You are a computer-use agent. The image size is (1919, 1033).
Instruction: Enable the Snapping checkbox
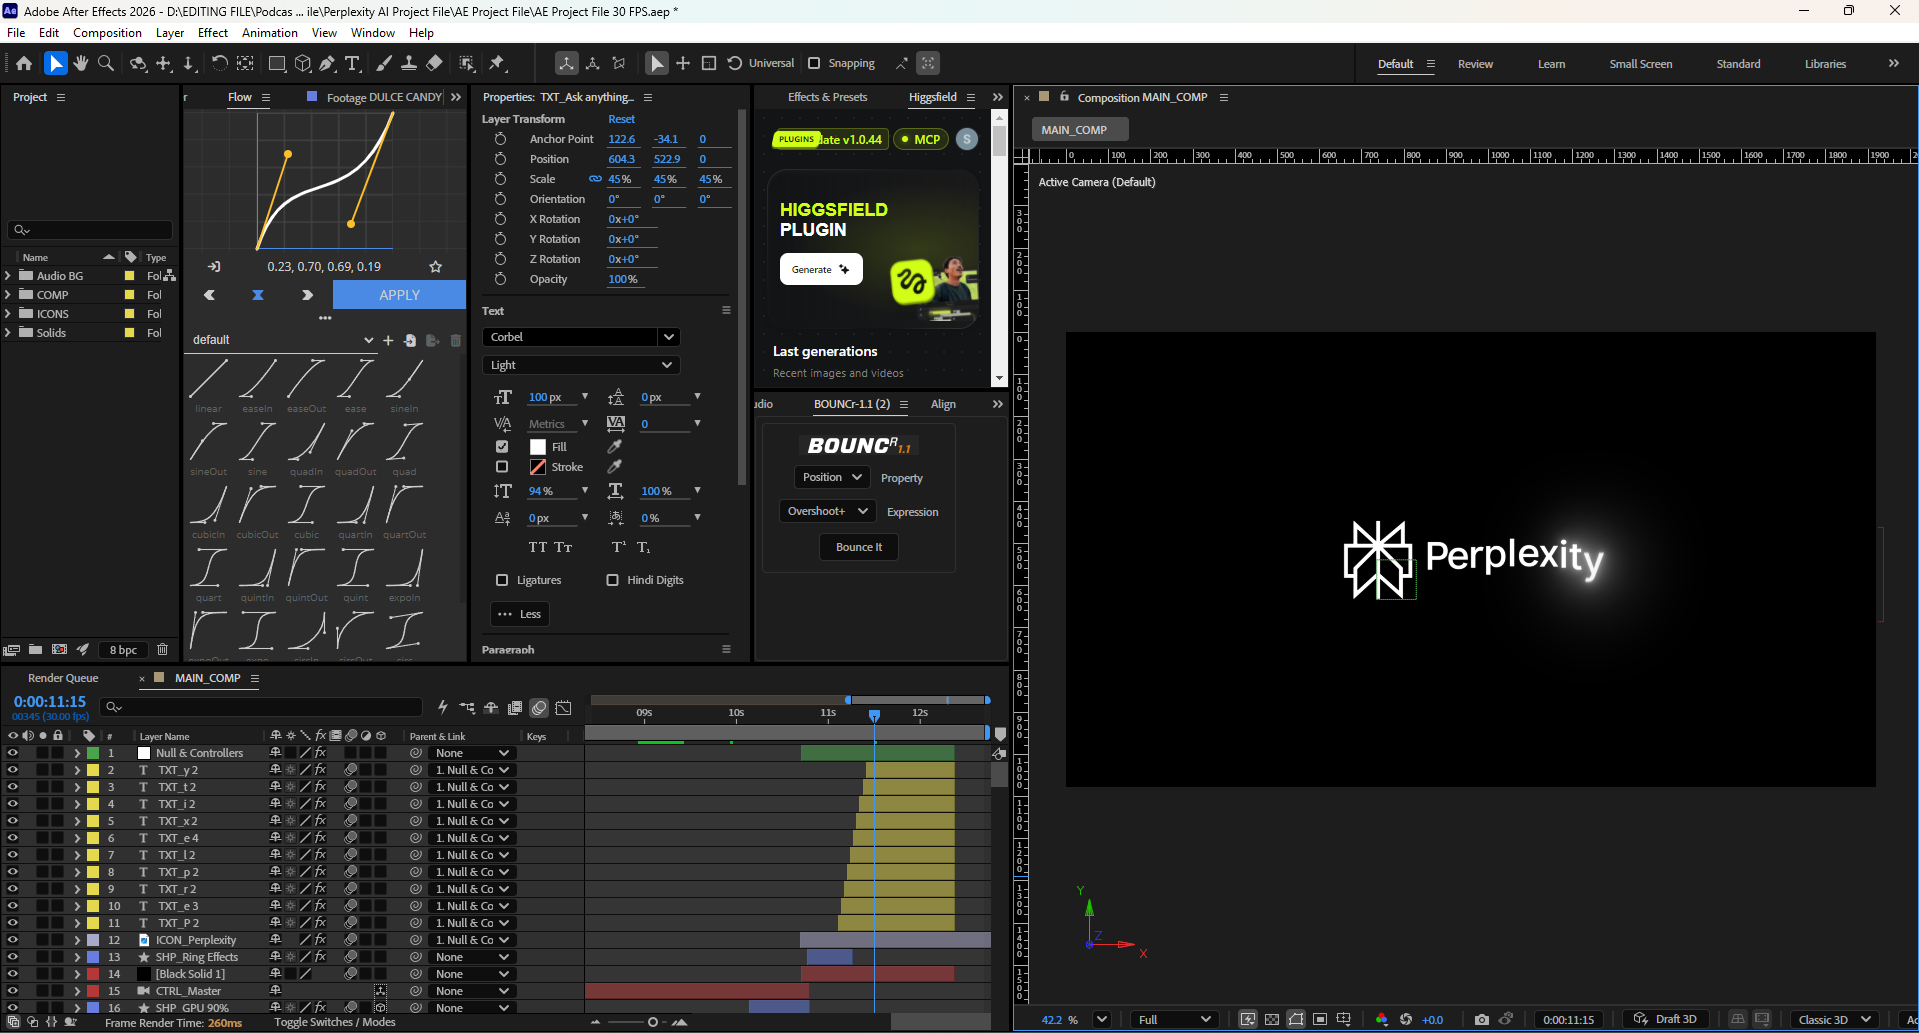pyautogui.click(x=814, y=63)
